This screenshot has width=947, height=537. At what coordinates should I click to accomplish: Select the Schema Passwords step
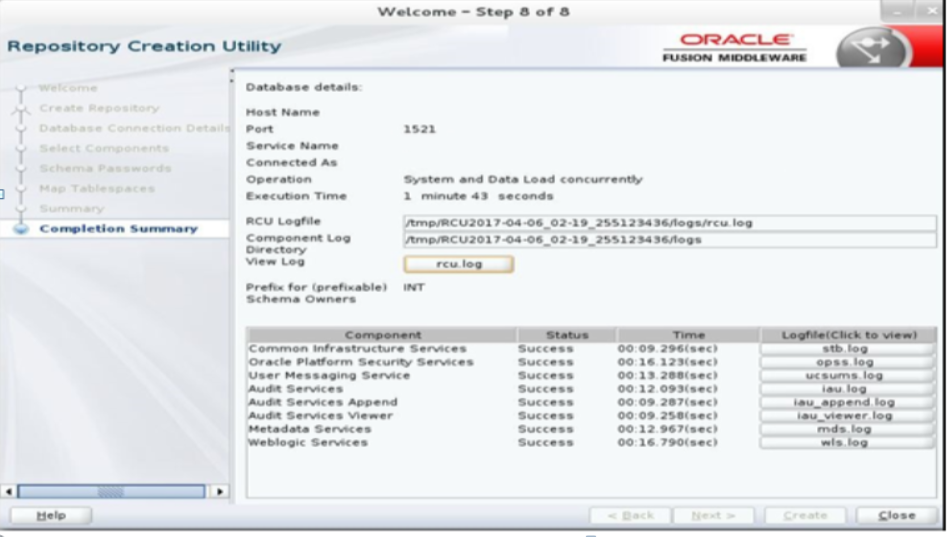pos(105,168)
